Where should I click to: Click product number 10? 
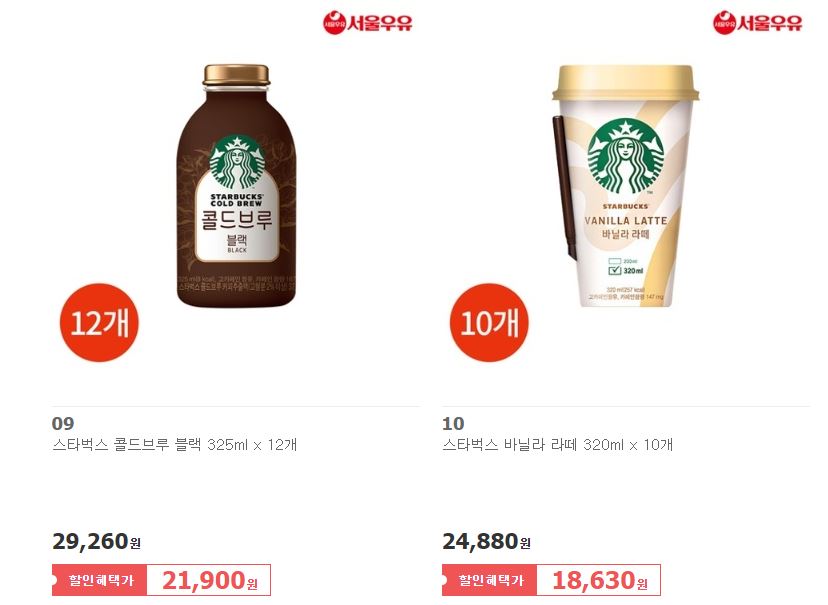tap(453, 423)
